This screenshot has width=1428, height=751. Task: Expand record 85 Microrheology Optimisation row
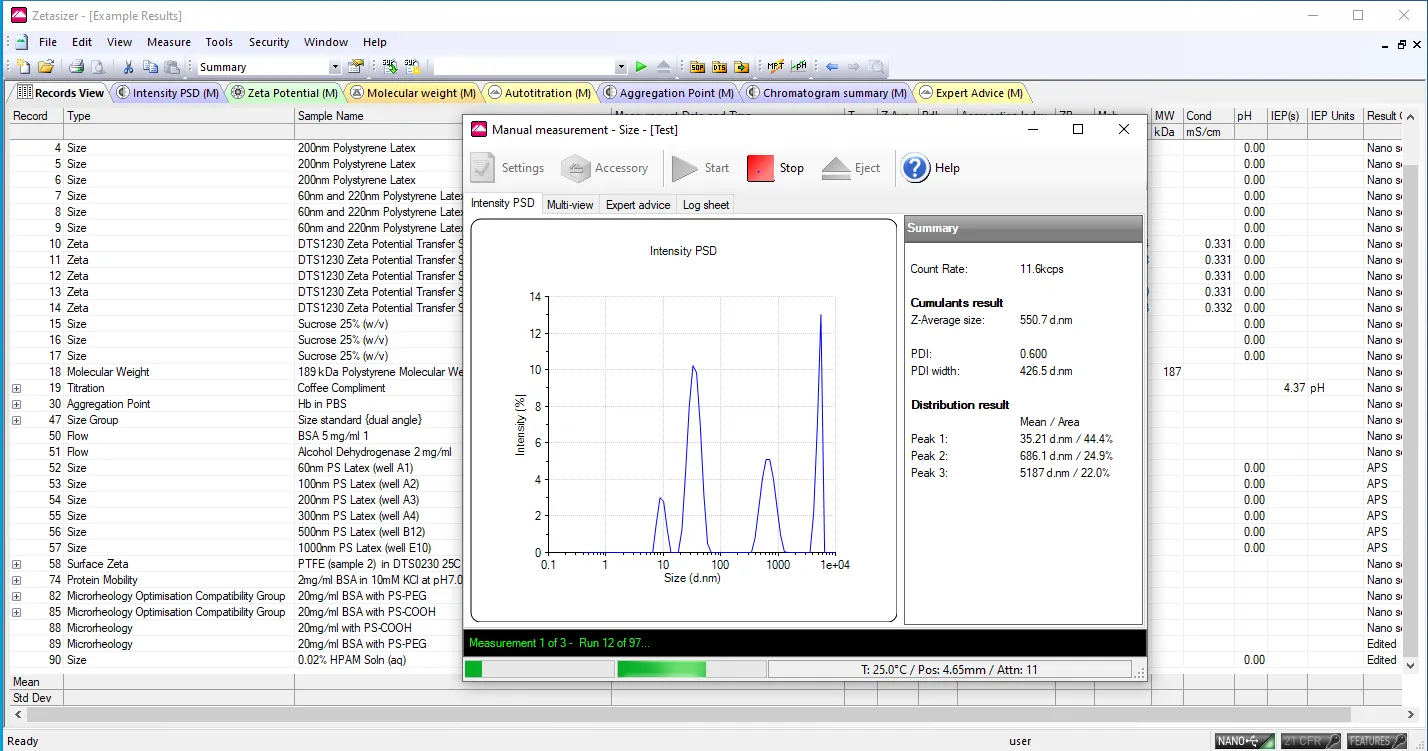pyautogui.click(x=16, y=612)
